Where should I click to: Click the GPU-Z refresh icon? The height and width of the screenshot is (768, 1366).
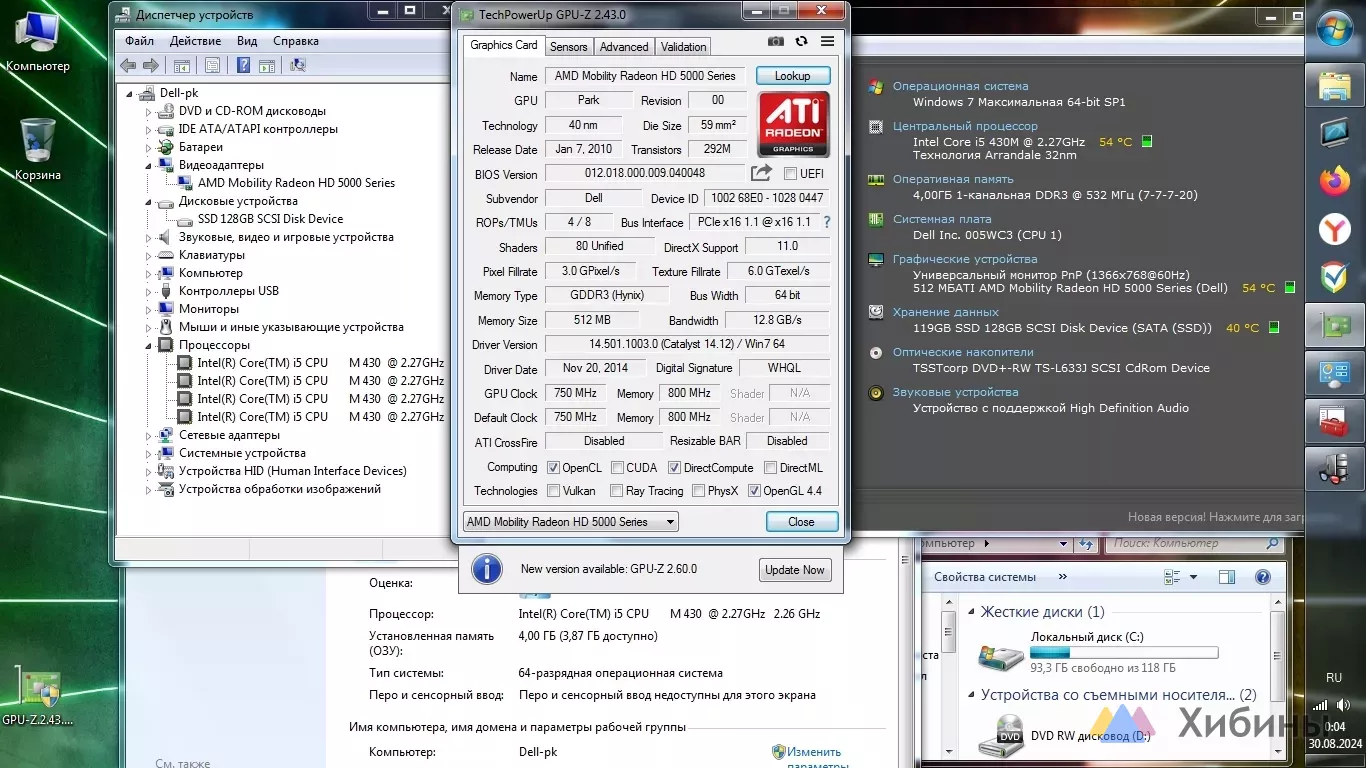point(801,41)
